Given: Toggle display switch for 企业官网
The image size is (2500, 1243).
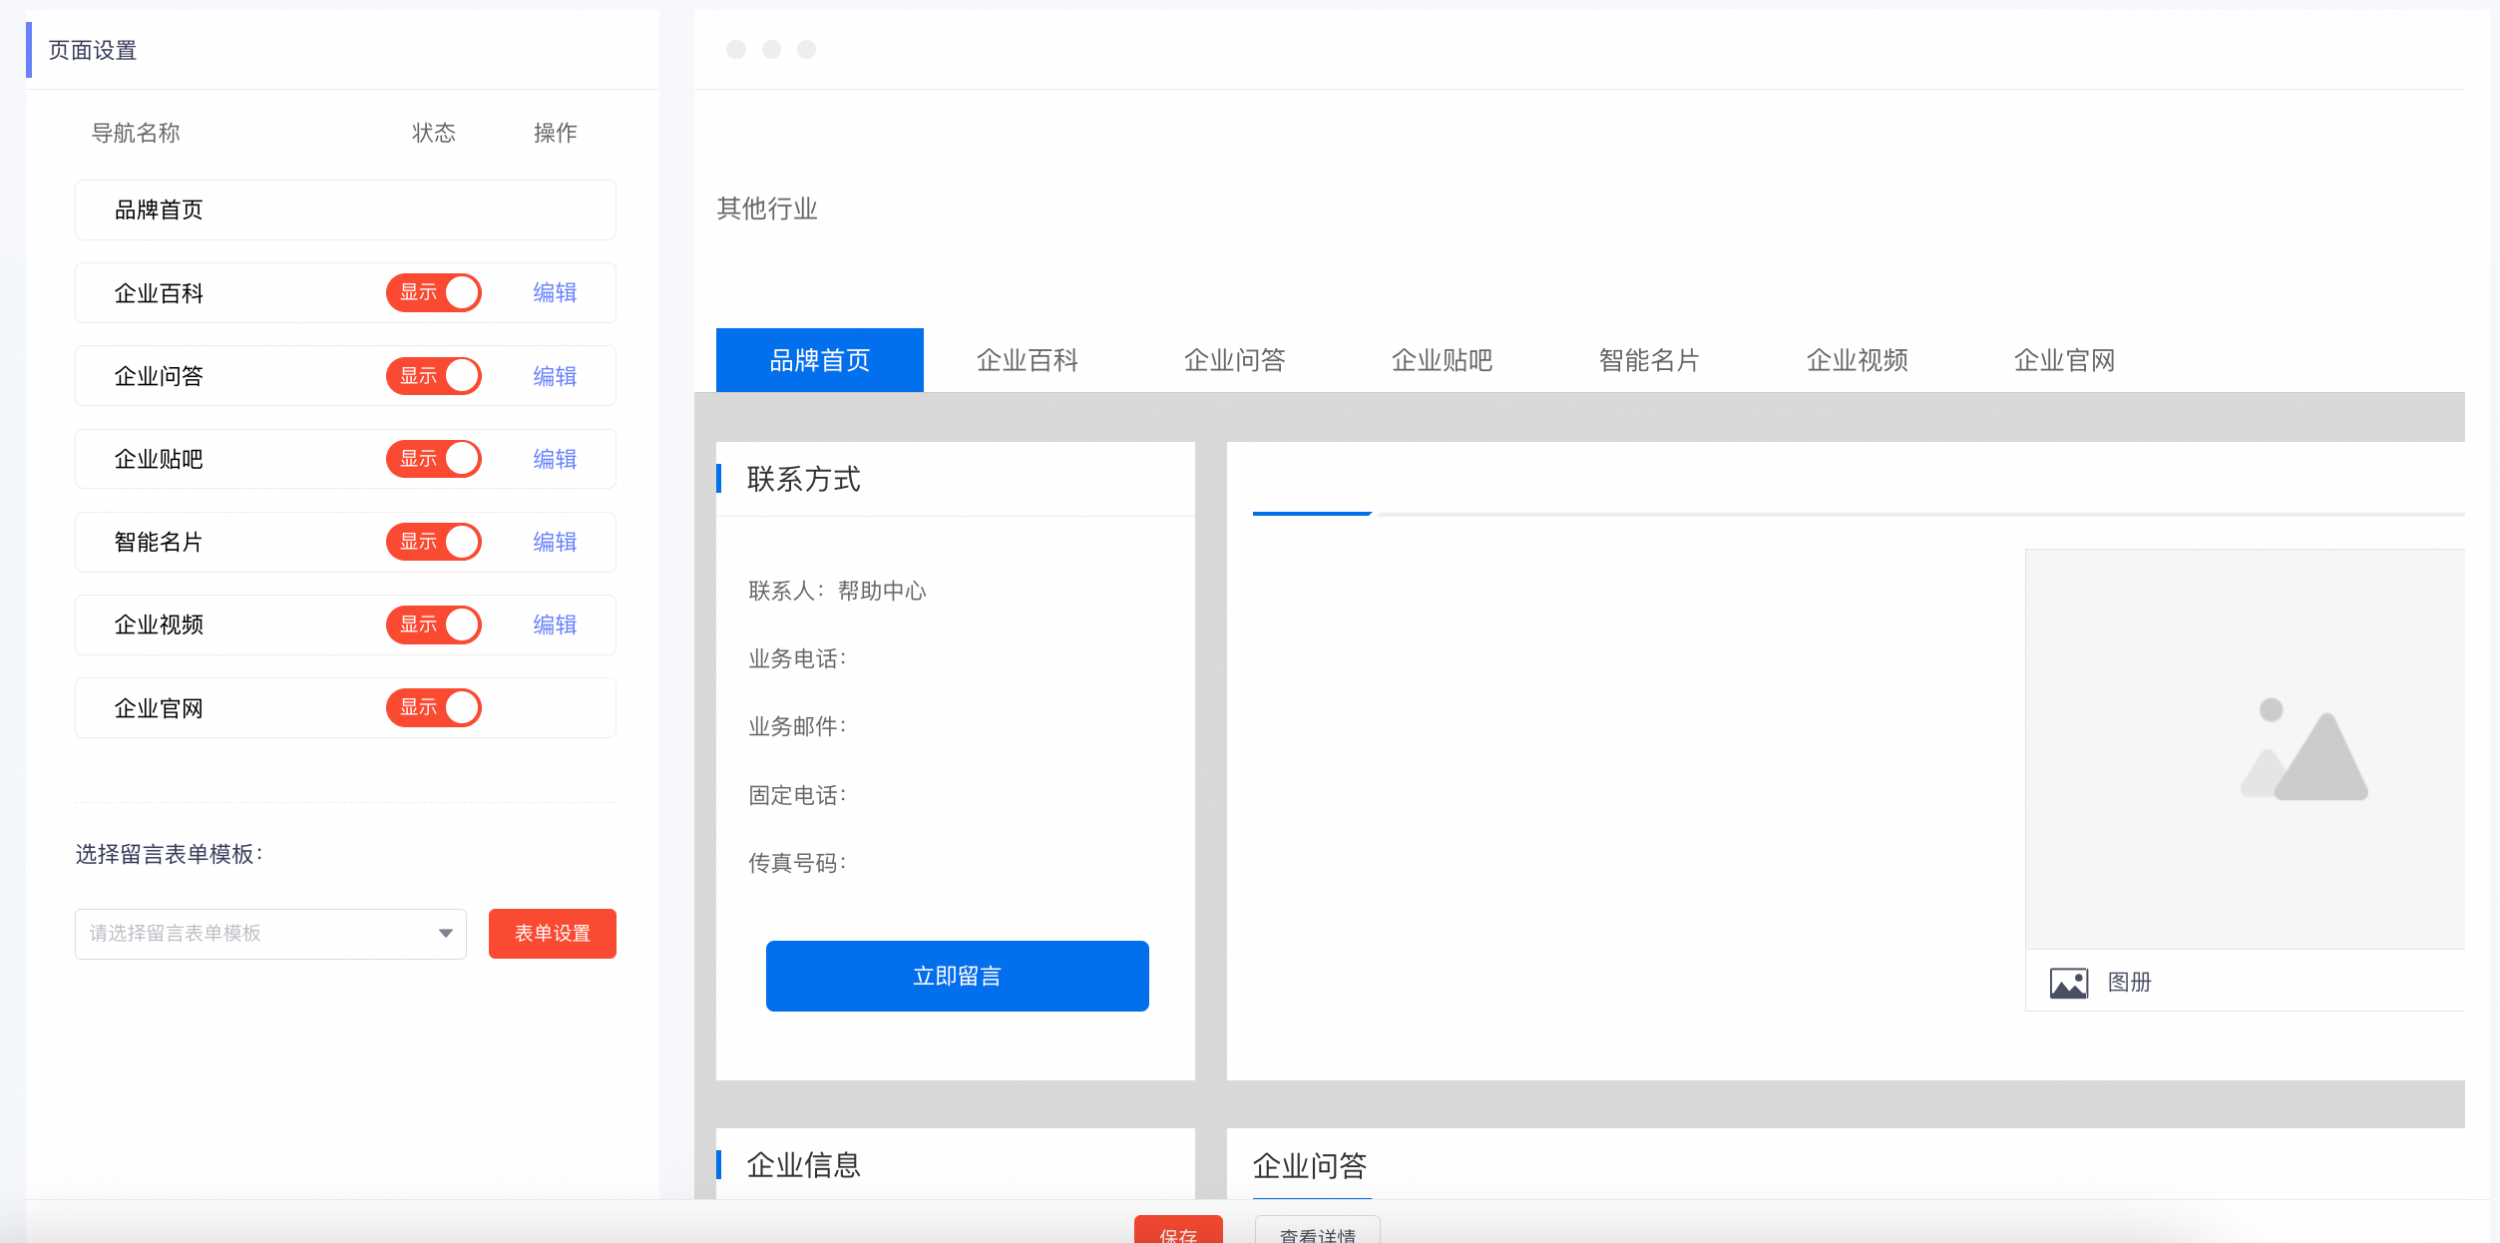Looking at the screenshot, I should (434, 708).
